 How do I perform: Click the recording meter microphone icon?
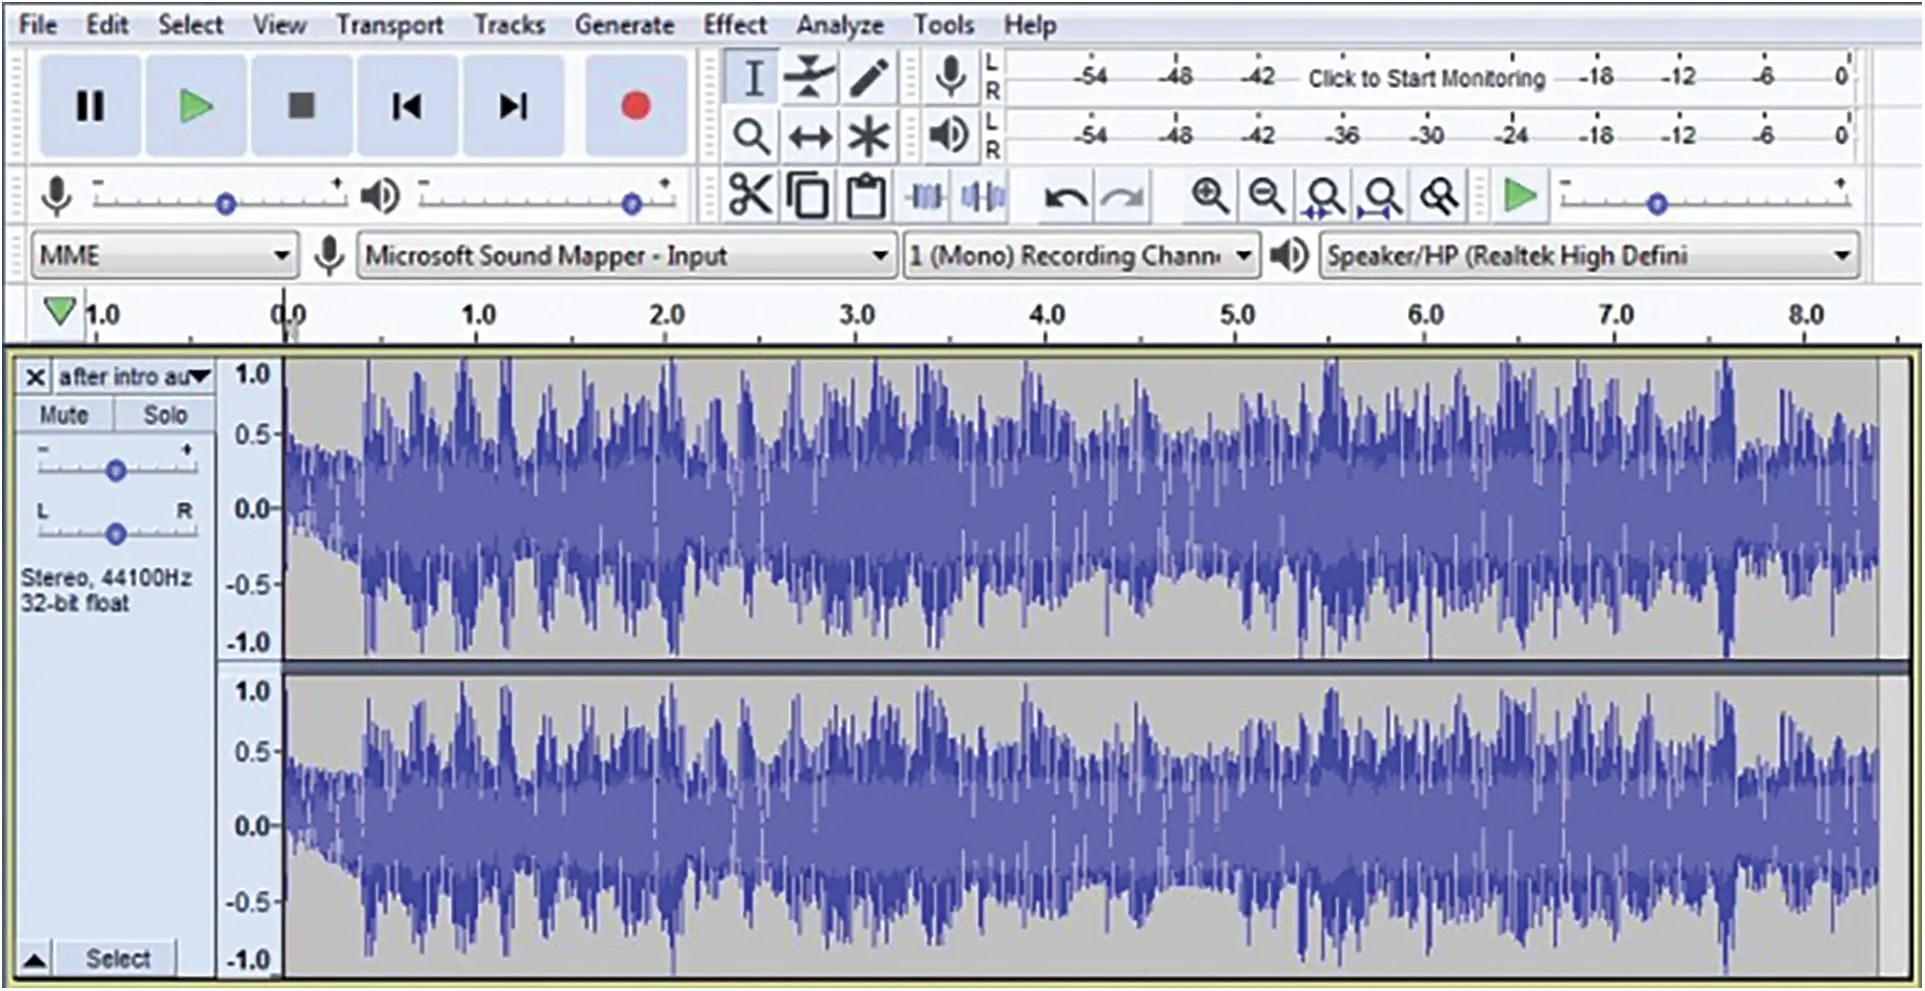click(x=950, y=78)
